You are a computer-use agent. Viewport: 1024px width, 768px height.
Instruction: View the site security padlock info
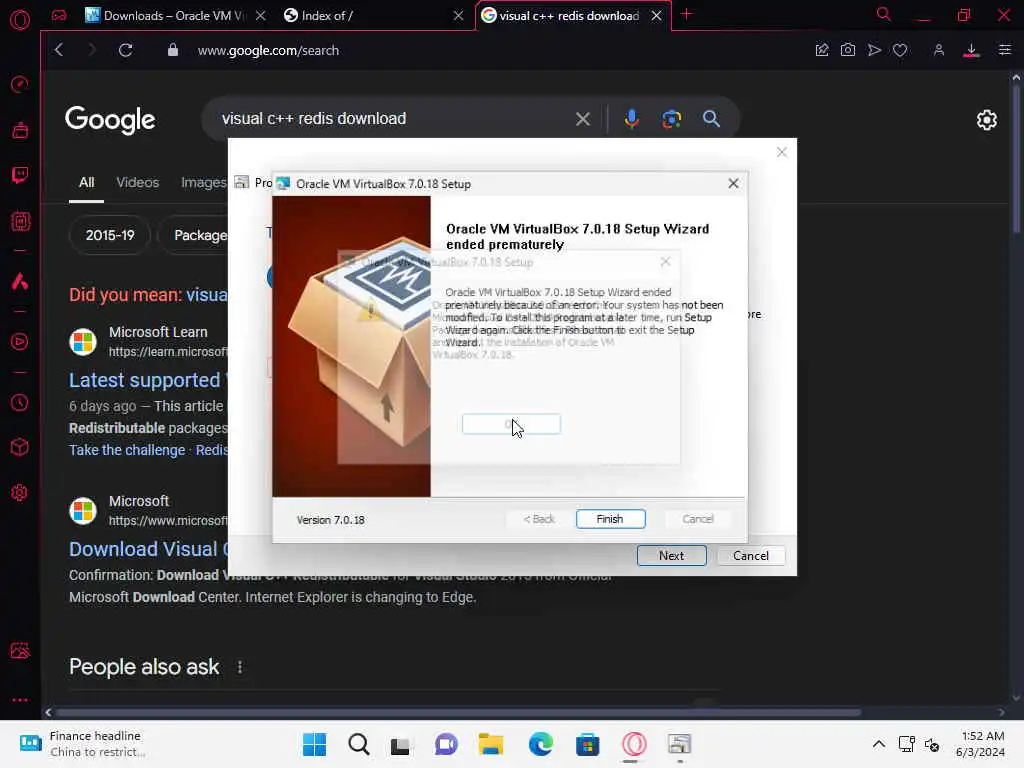click(x=172, y=50)
